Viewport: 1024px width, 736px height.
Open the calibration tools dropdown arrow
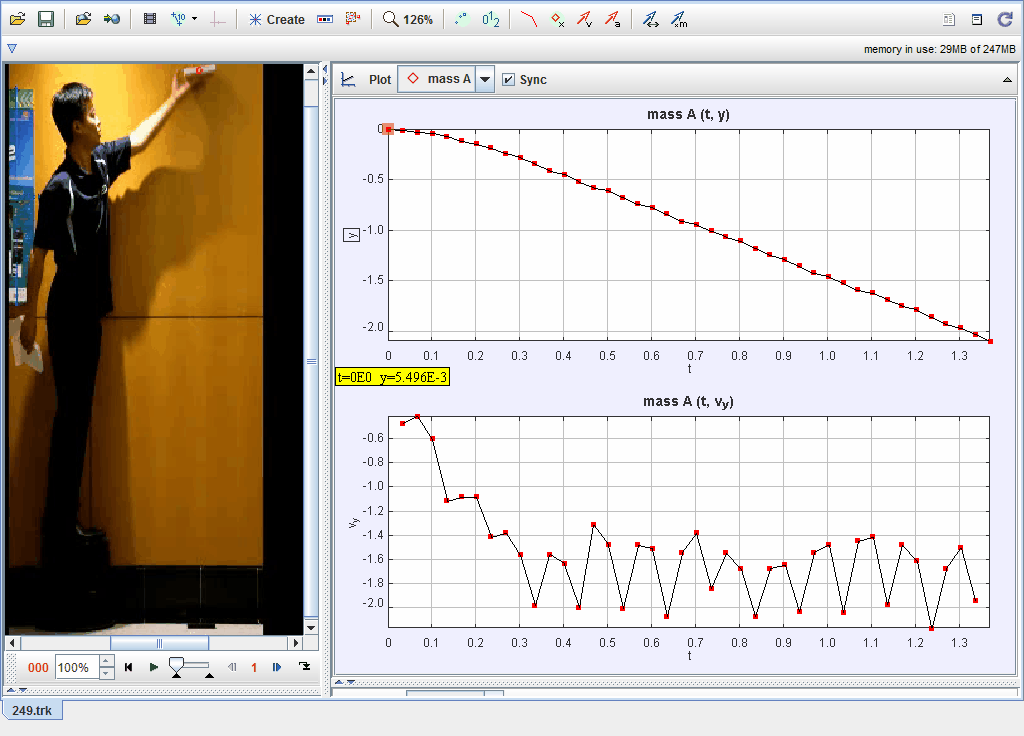[x=194, y=19]
